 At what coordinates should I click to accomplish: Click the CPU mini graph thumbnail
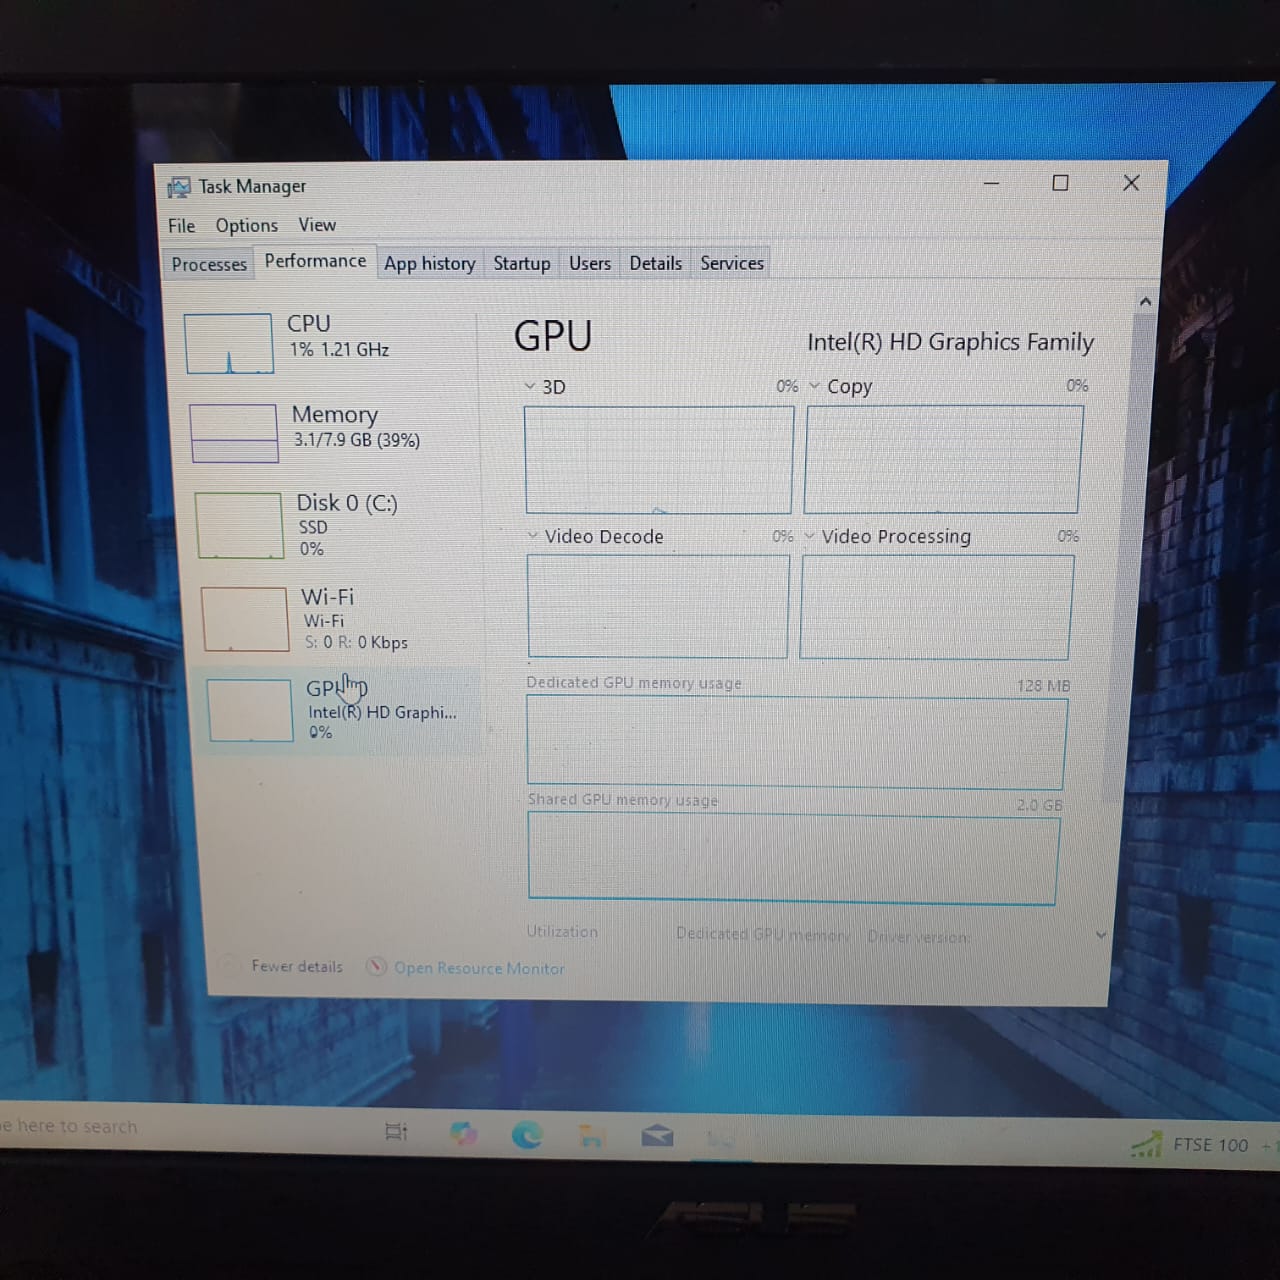(229, 343)
